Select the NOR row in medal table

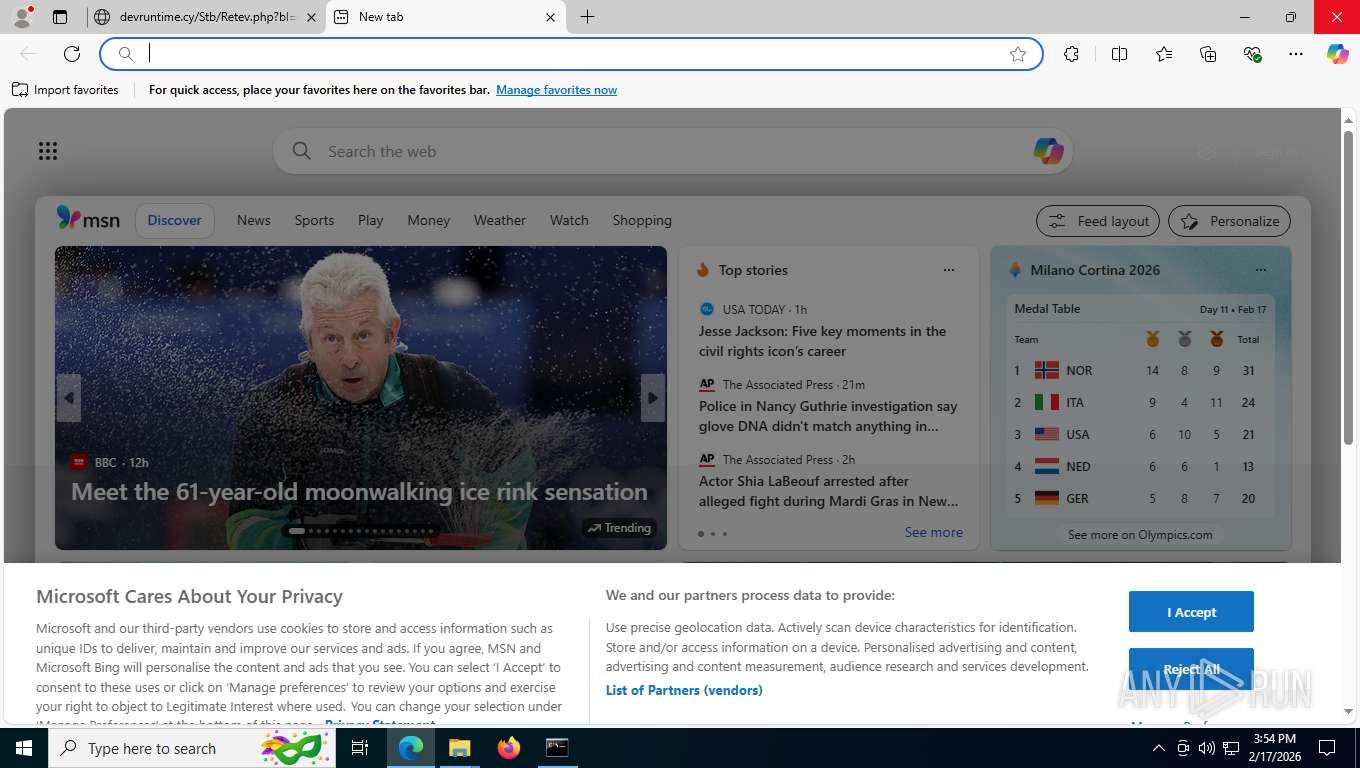[1140, 370]
